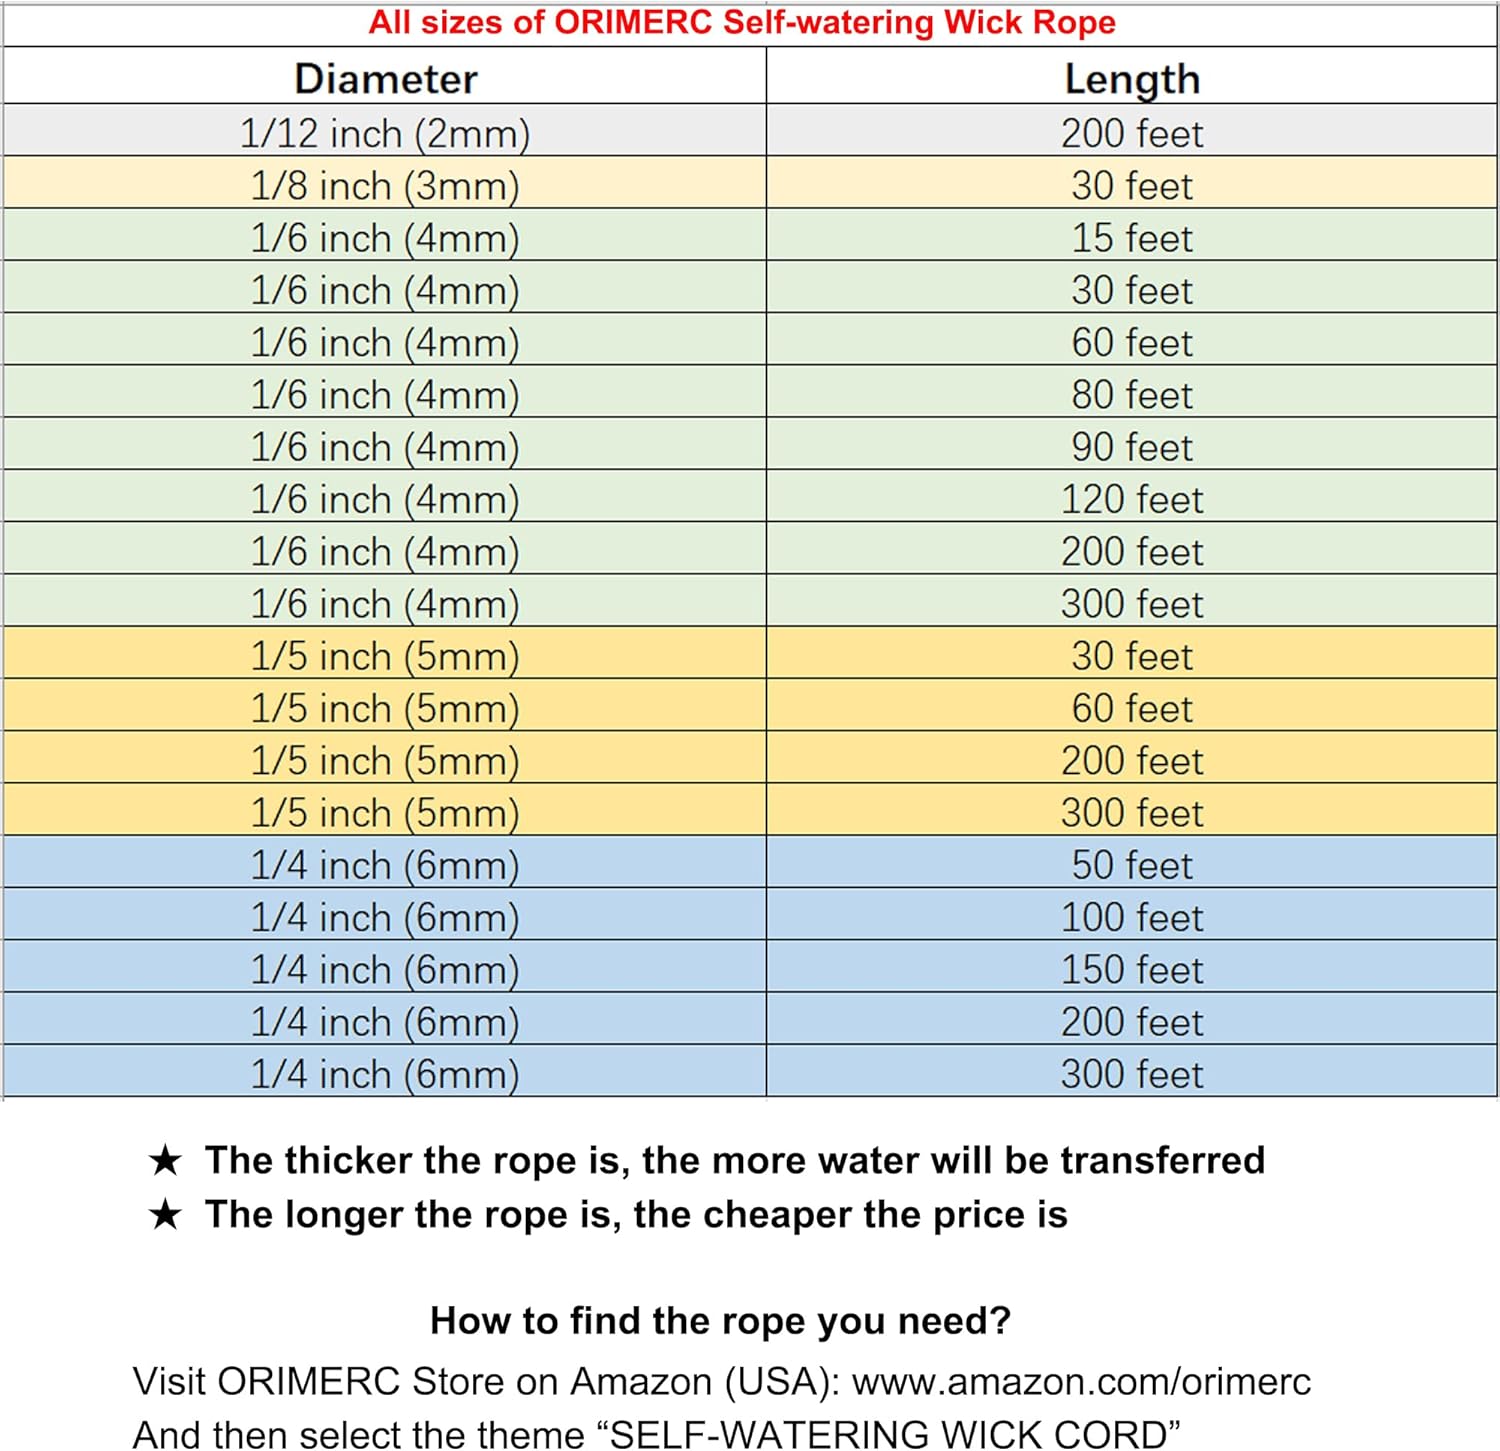Click the red ORIMERC Wick Rope title
Viewport: 1500px width, 1451px height.
tap(742, 22)
